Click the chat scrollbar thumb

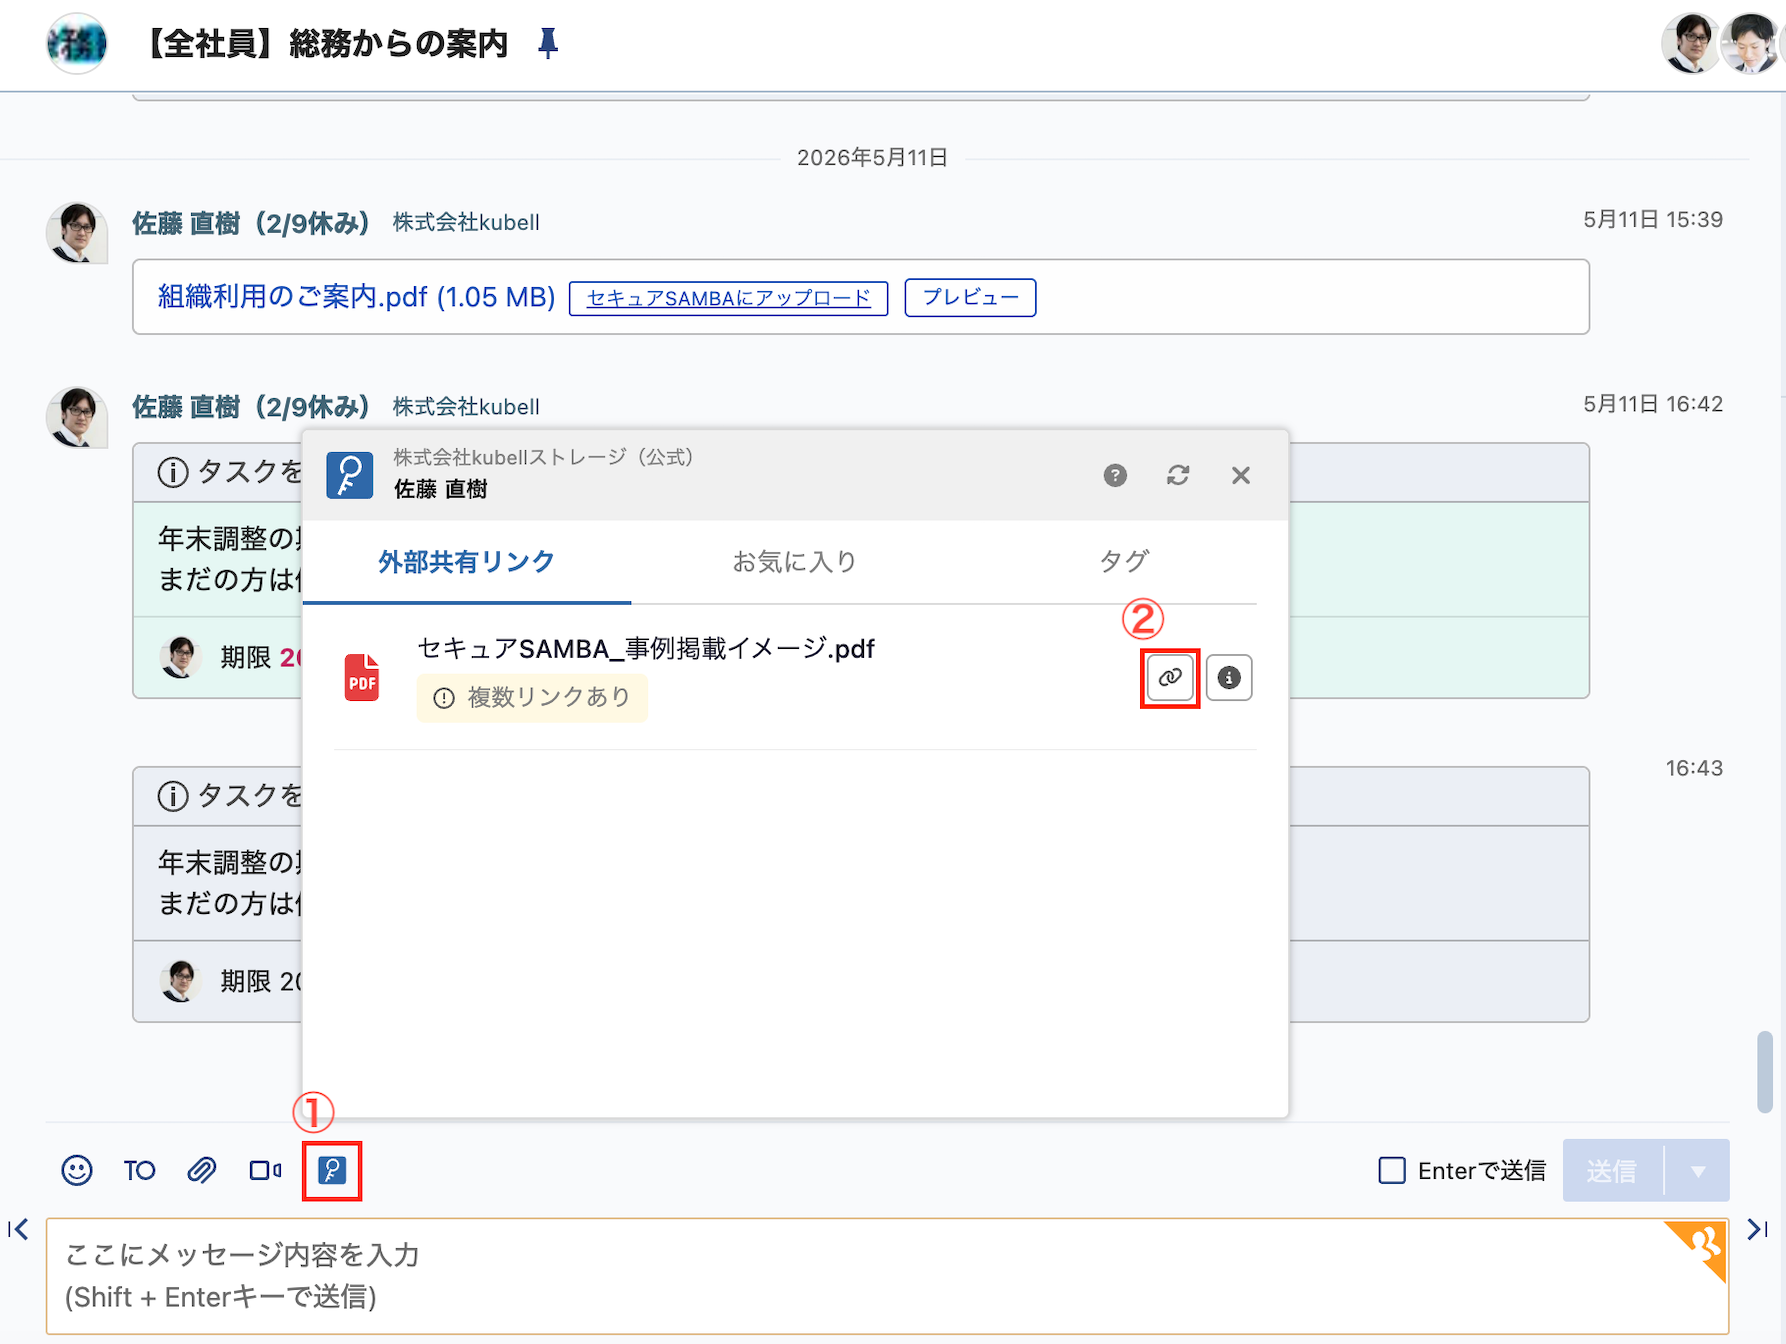pos(1765,1072)
